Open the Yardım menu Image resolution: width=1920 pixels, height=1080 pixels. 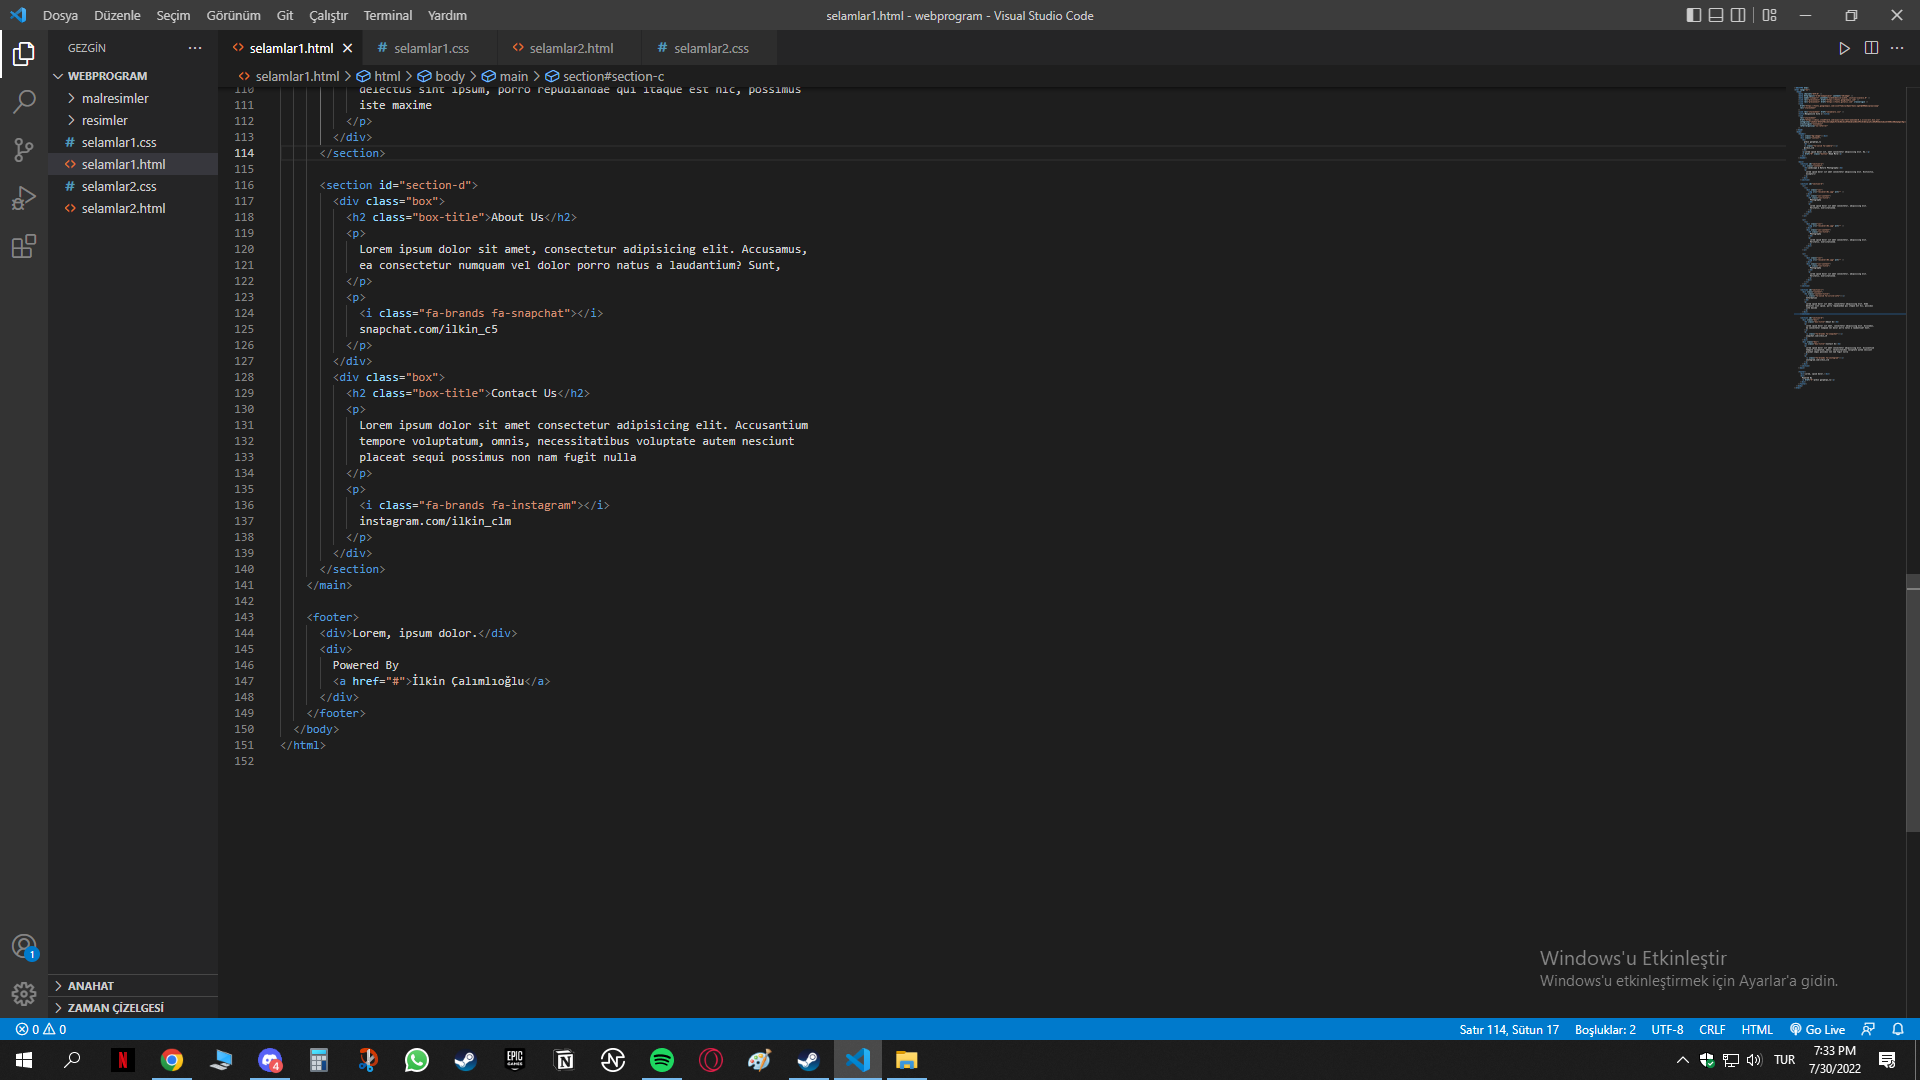click(x=447, y=15)
